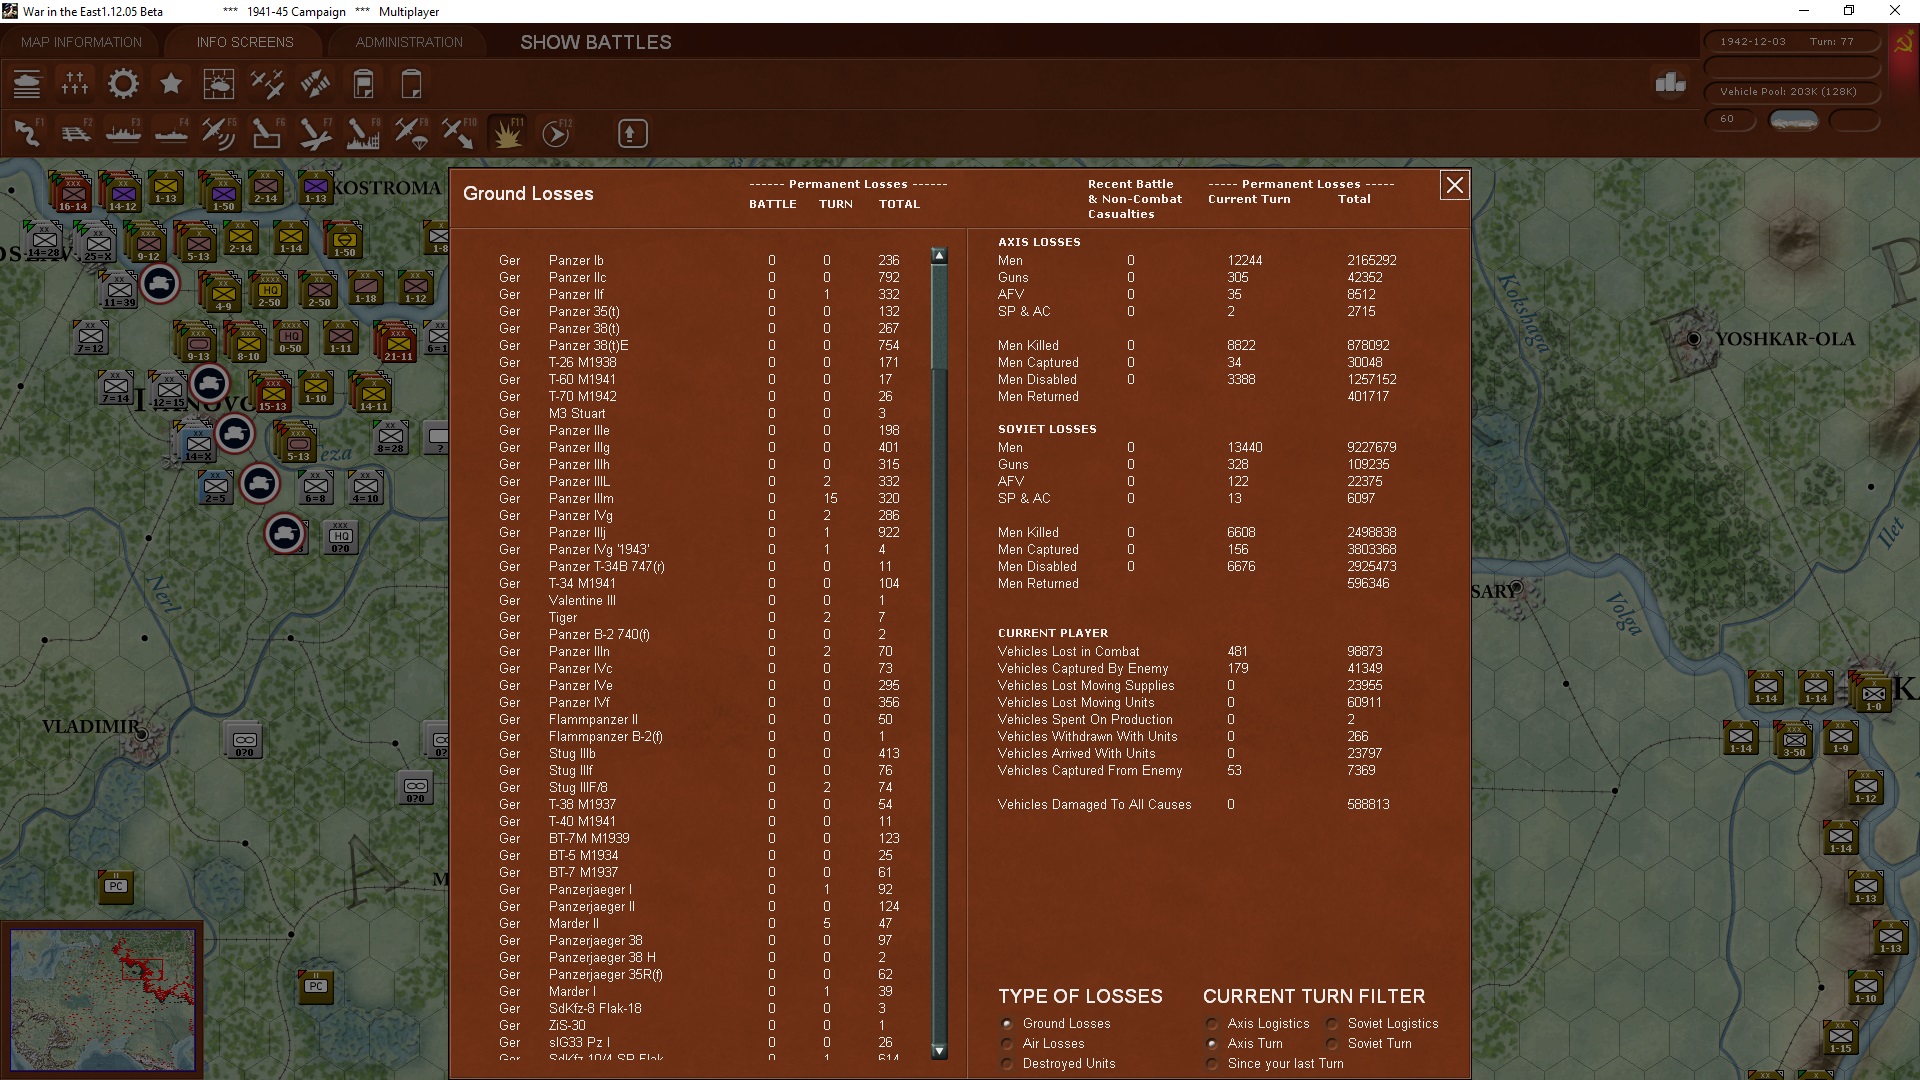Select Since your last Turn filter
The height and width of the screenshot is (1080, 1920).
(1212, 1063)
